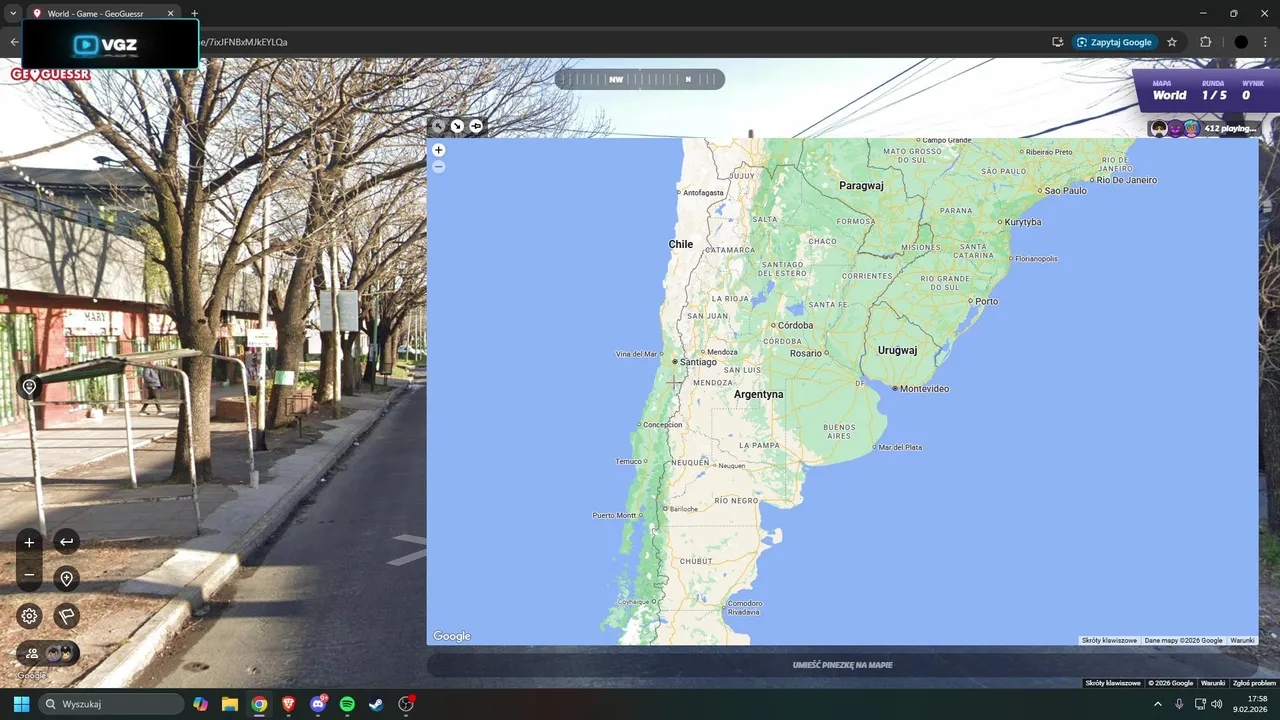Open GeoGuessr game settings gear

pyautogui.click(x=29, y=616)
